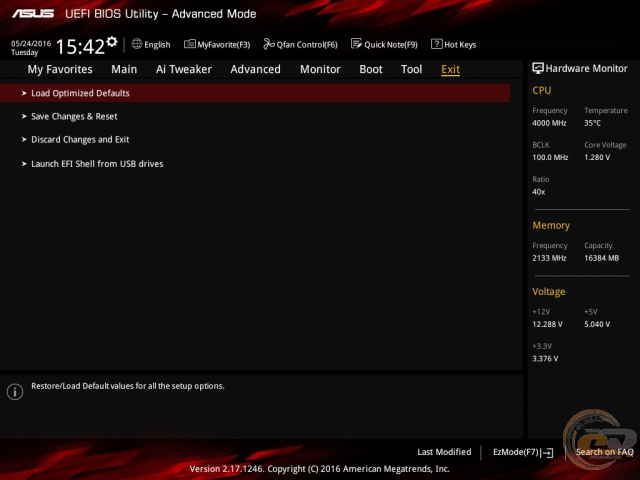Open Quick Note(F9) label
This screenshot has height=480, width=640.
[391, 45]
